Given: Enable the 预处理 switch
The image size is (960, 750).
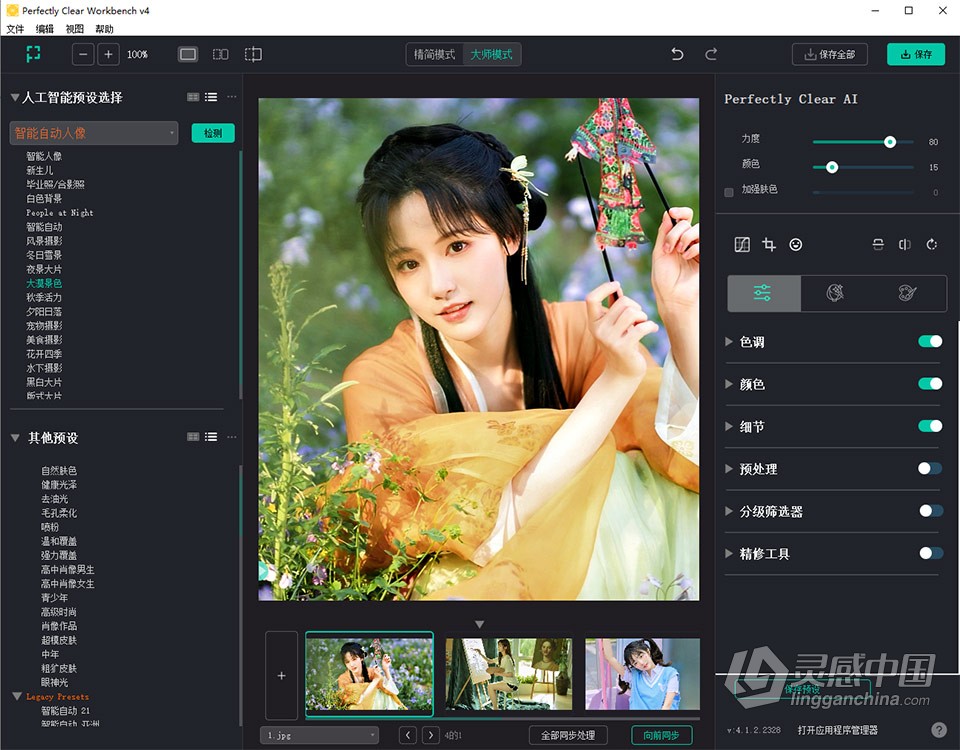Looking at the screenshot, I should [929, 468].
